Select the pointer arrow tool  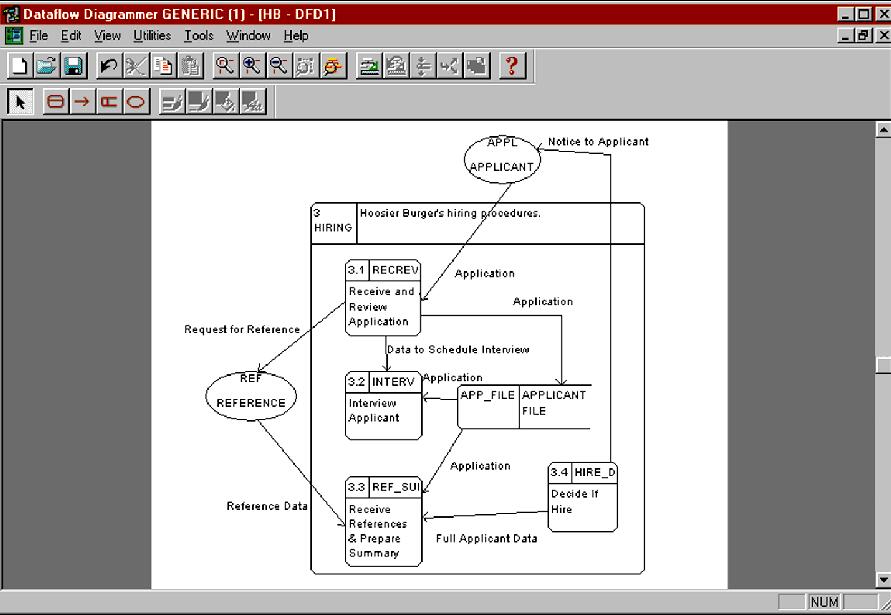[x=20, y=102]
